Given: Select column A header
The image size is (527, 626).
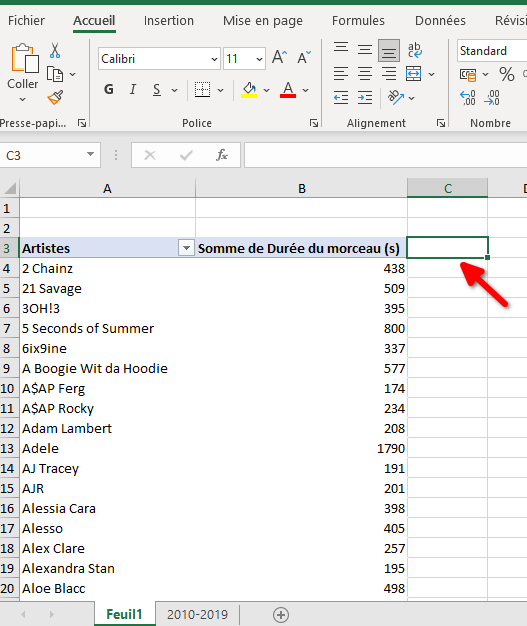Looking at the screenshot, I should [x=107, y=188].
